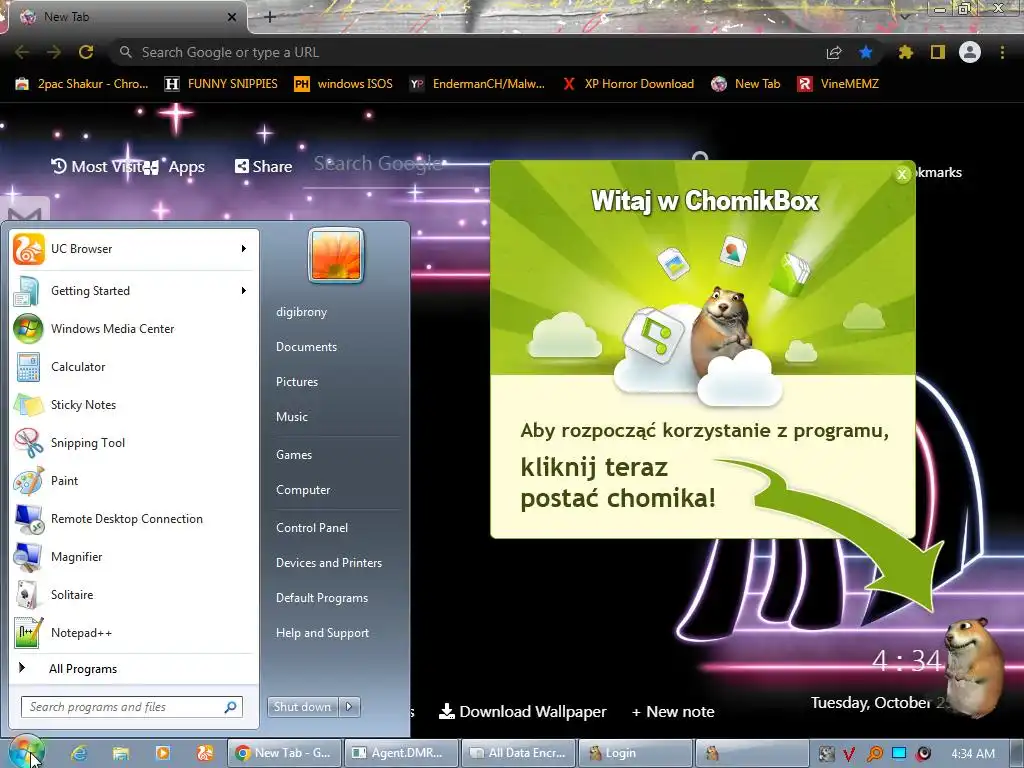1024x768 pixels.
Task: Open Pictures from Start menu
Action: coord(296,381)
